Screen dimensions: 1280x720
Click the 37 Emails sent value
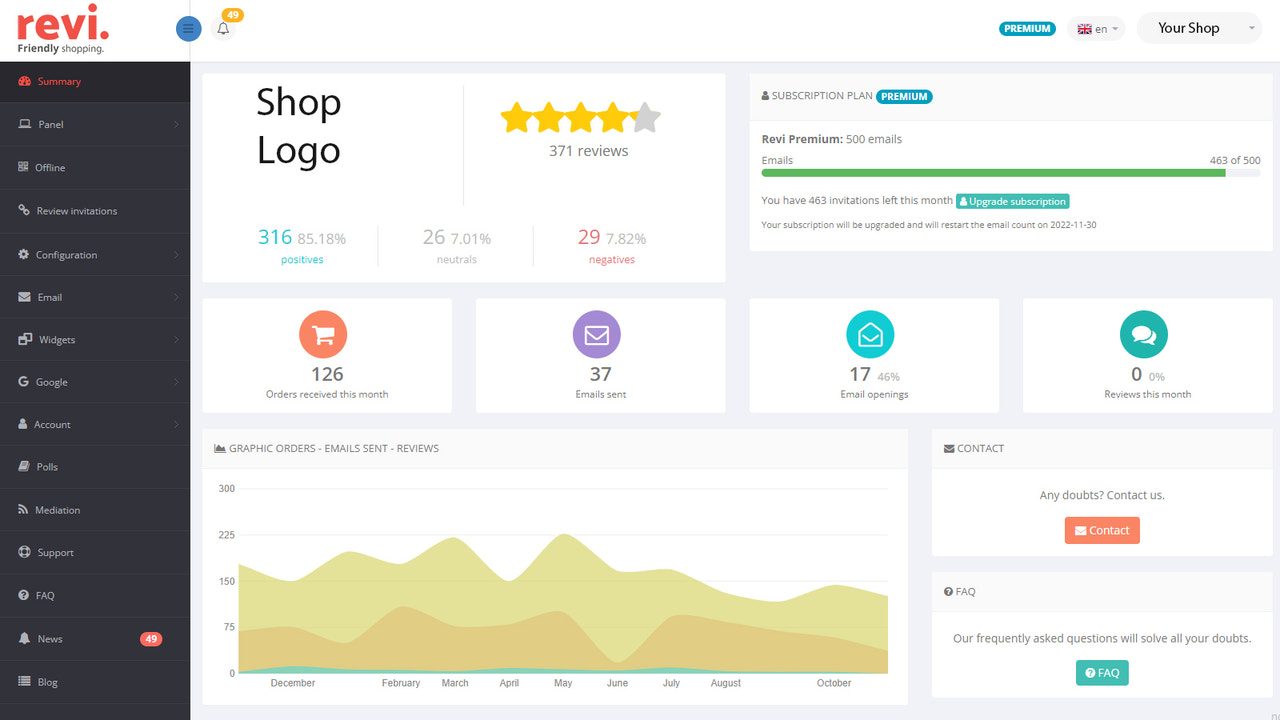[600, 374]
